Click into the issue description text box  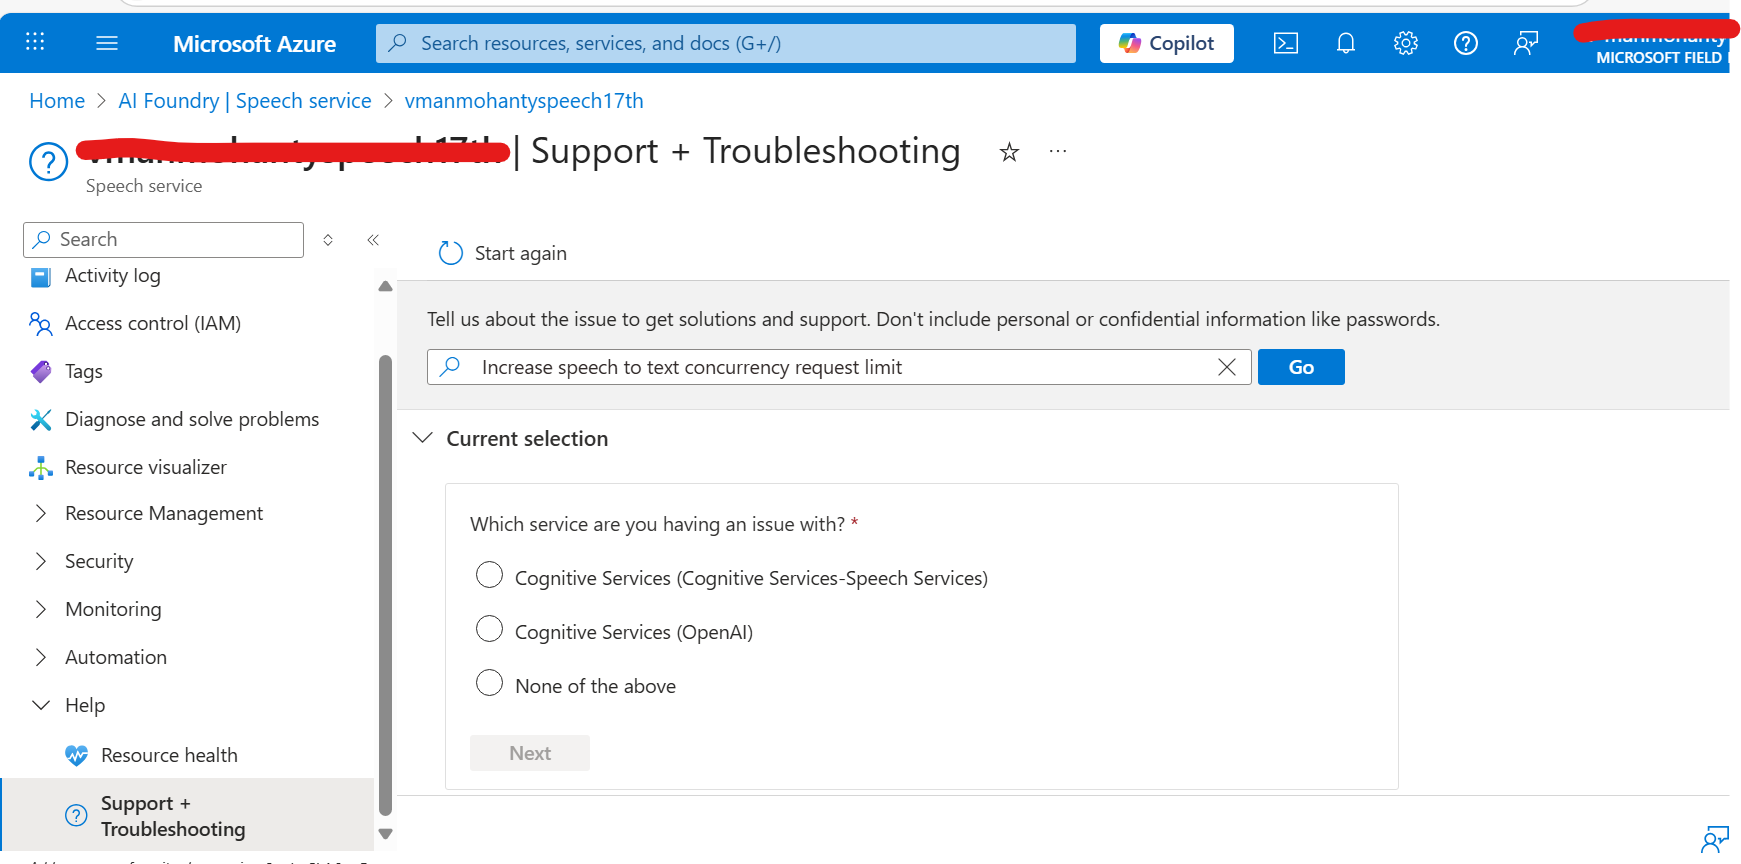pyautogui.click(x=839, y=367)
